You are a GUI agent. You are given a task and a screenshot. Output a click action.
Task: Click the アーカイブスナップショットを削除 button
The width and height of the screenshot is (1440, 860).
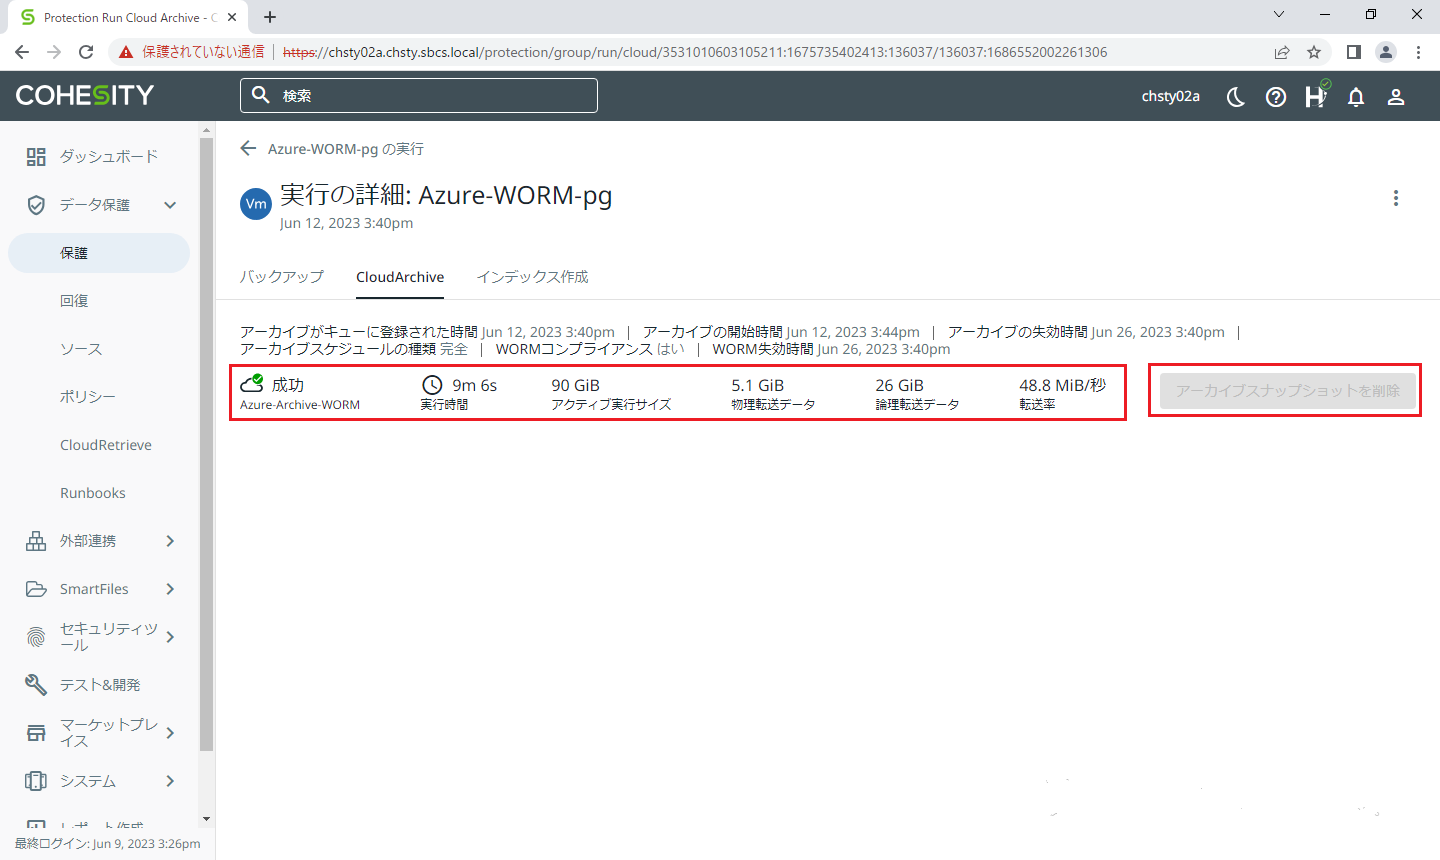(1288, 391)
